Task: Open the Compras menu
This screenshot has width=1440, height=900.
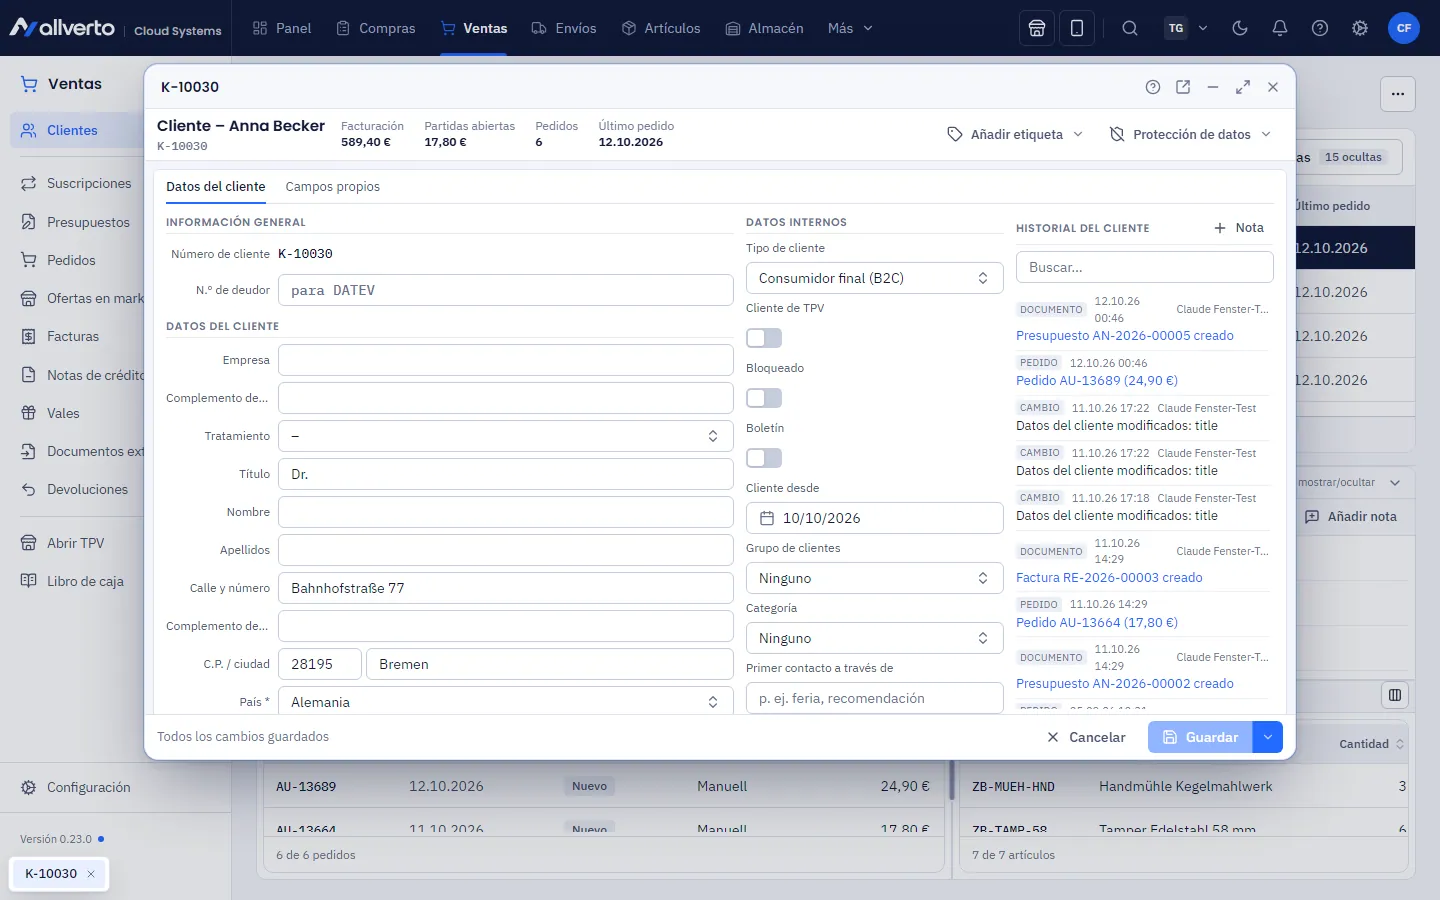Action: point(376,28)
